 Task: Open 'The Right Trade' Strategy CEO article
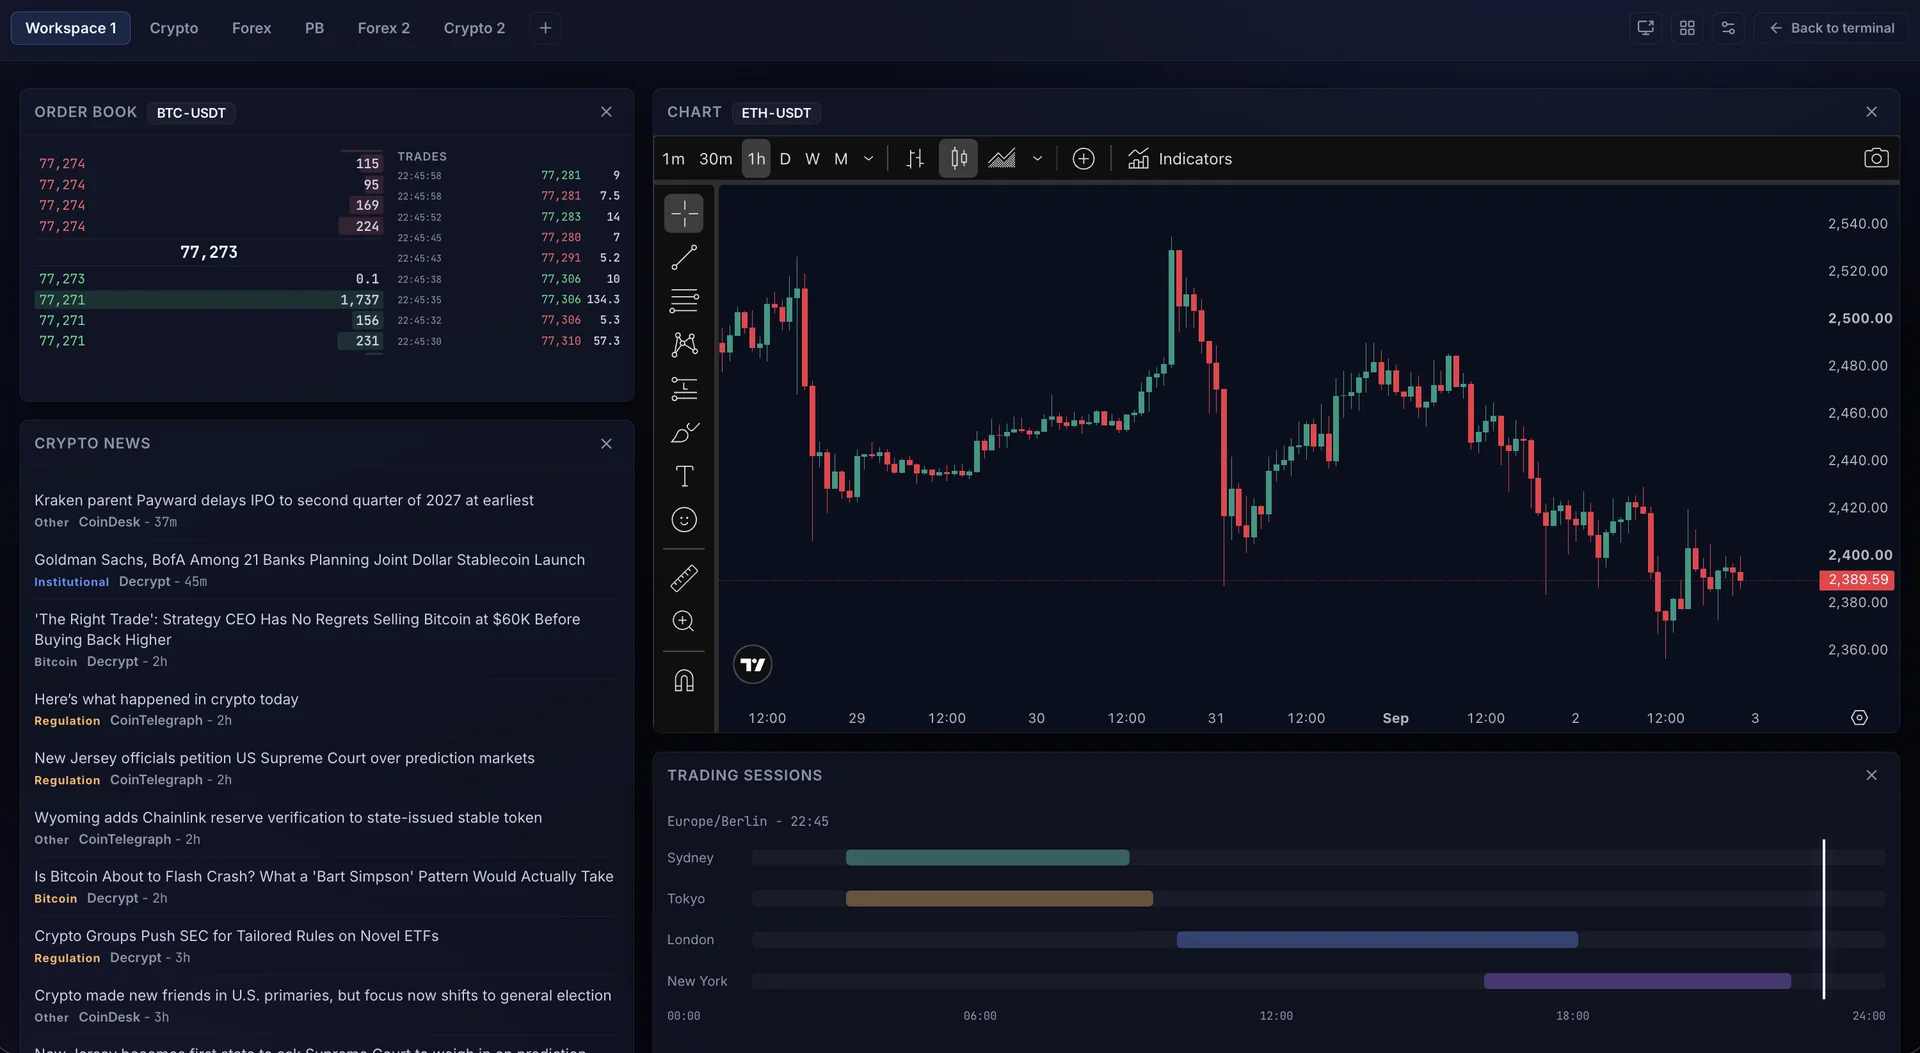[x=307, y=630]
